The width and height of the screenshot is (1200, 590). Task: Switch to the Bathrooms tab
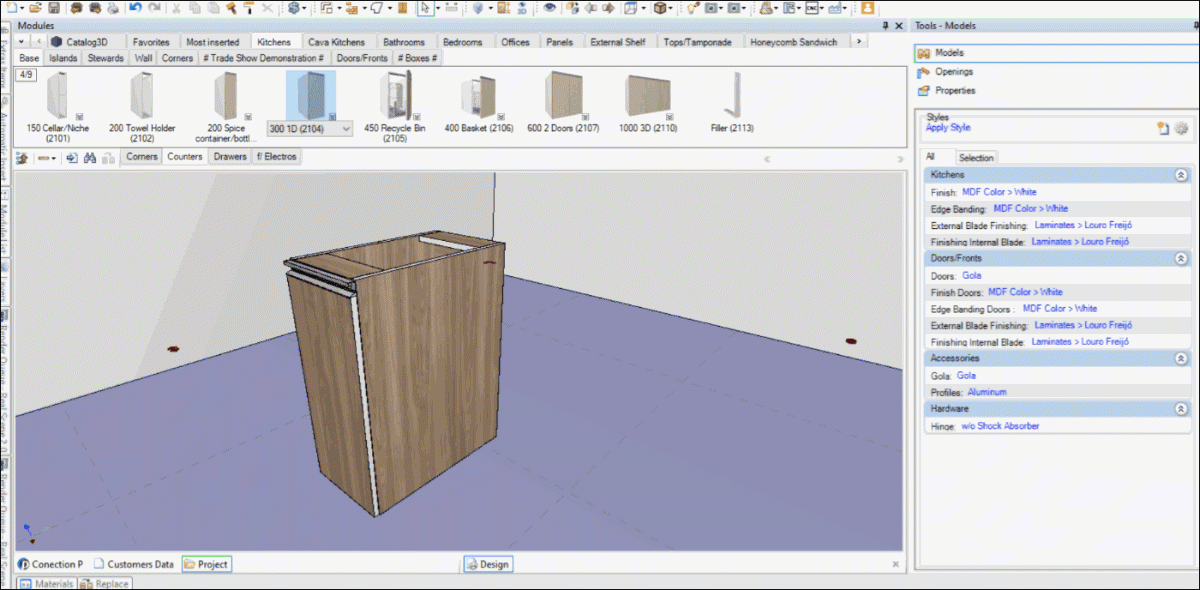point(404,42)
